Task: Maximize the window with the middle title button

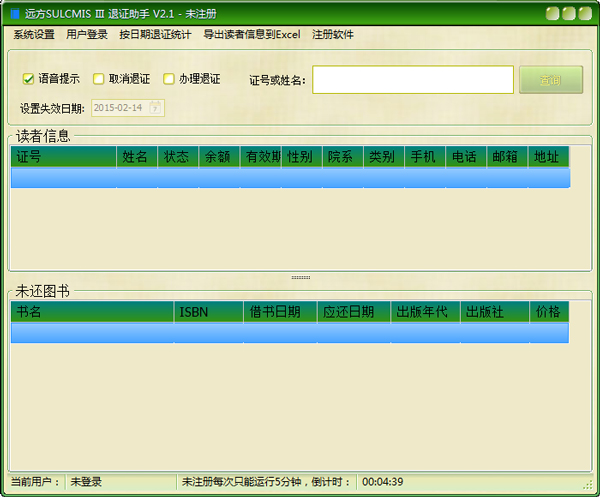Action: 569,13
